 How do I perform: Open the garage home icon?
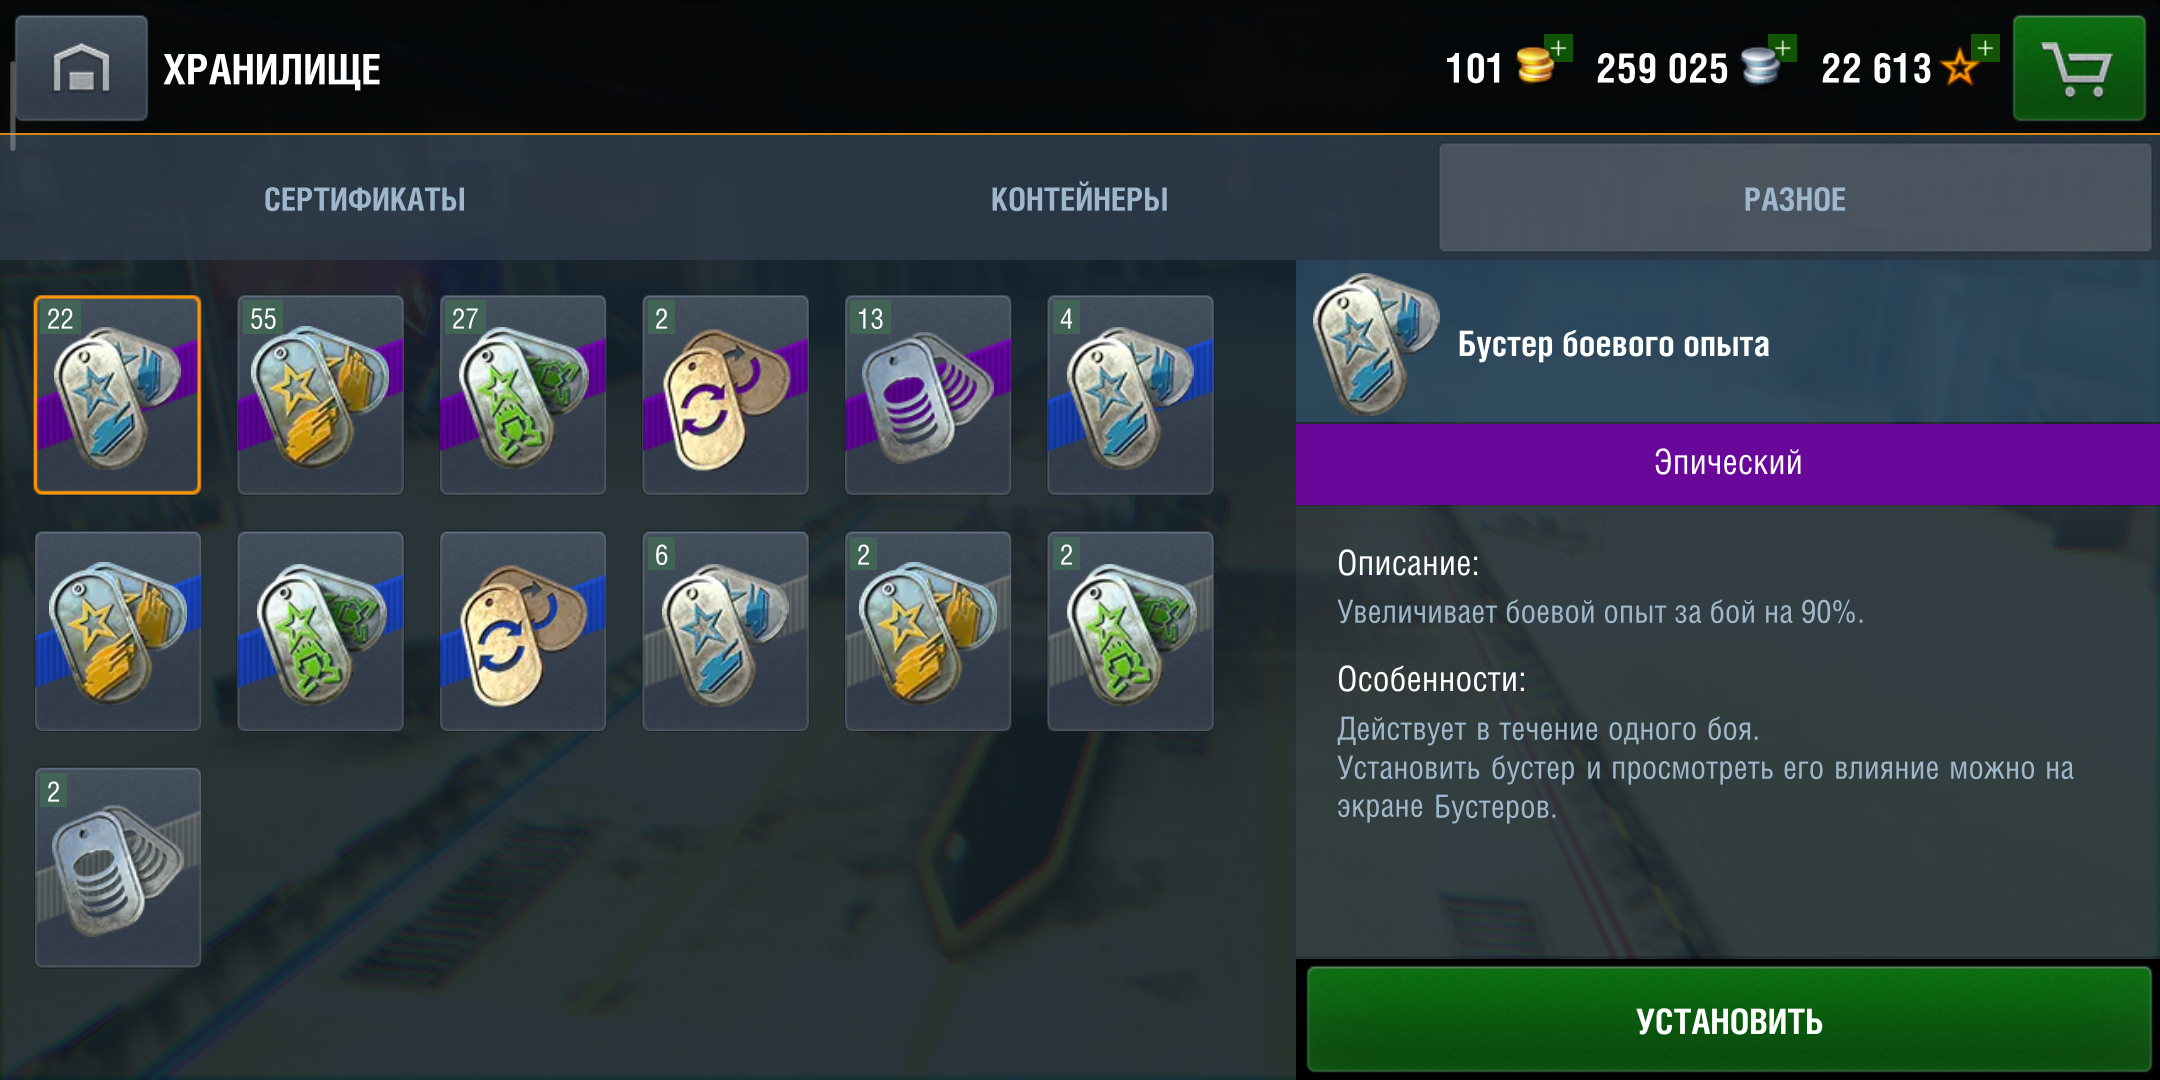click(81, 68)
